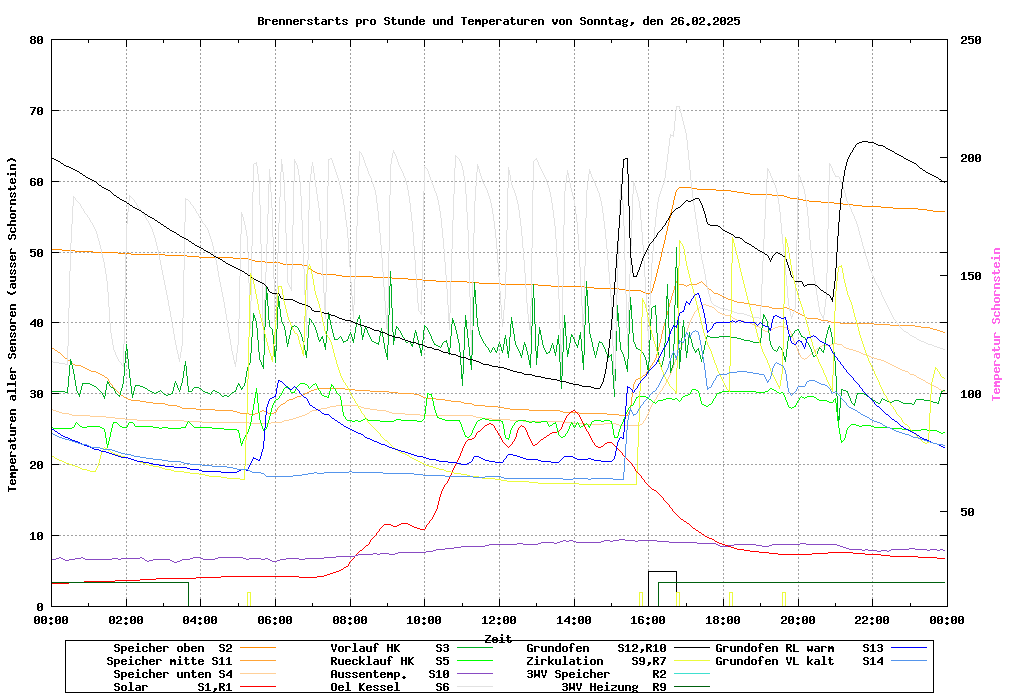Click the 22:00 tick on the time axis
This screenshot has height=700, width=1024.
(872, 620)
